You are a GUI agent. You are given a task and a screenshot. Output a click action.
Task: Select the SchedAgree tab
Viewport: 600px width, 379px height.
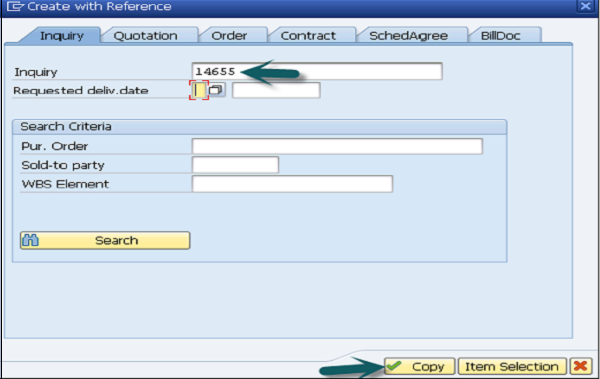pyautogui.click(x=408, y=36)
